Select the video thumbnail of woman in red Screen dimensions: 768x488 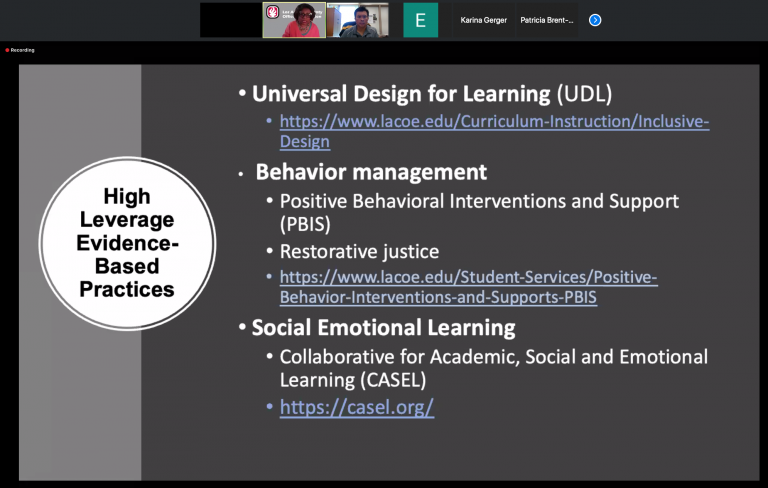coord(294,20)
